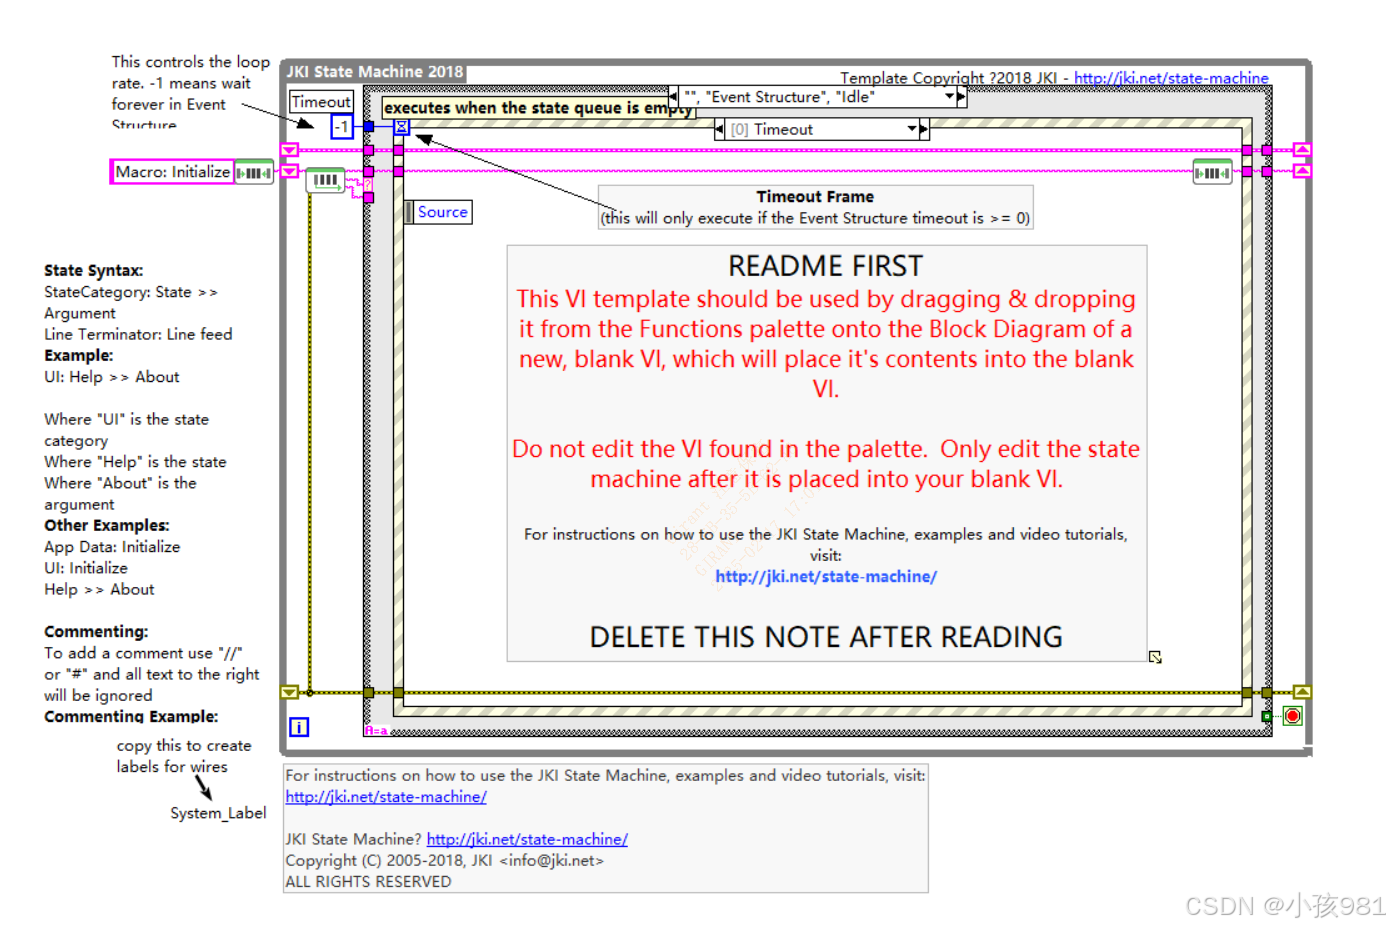
Task: Go to previous event case arrow
Action: click(720, 129)
